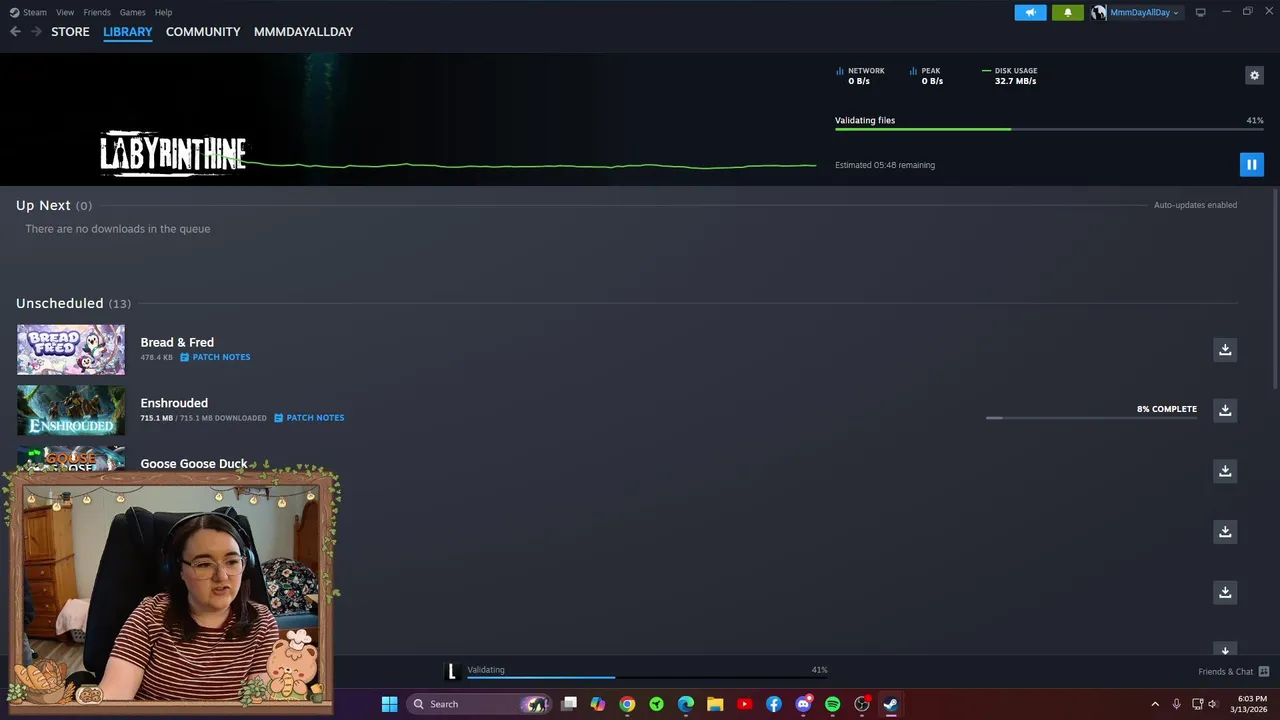This screenshot has height=720, width=1280.
Task: Click the MmmDayAllDay profile avatar
Action: click(x=1099, y=12)
